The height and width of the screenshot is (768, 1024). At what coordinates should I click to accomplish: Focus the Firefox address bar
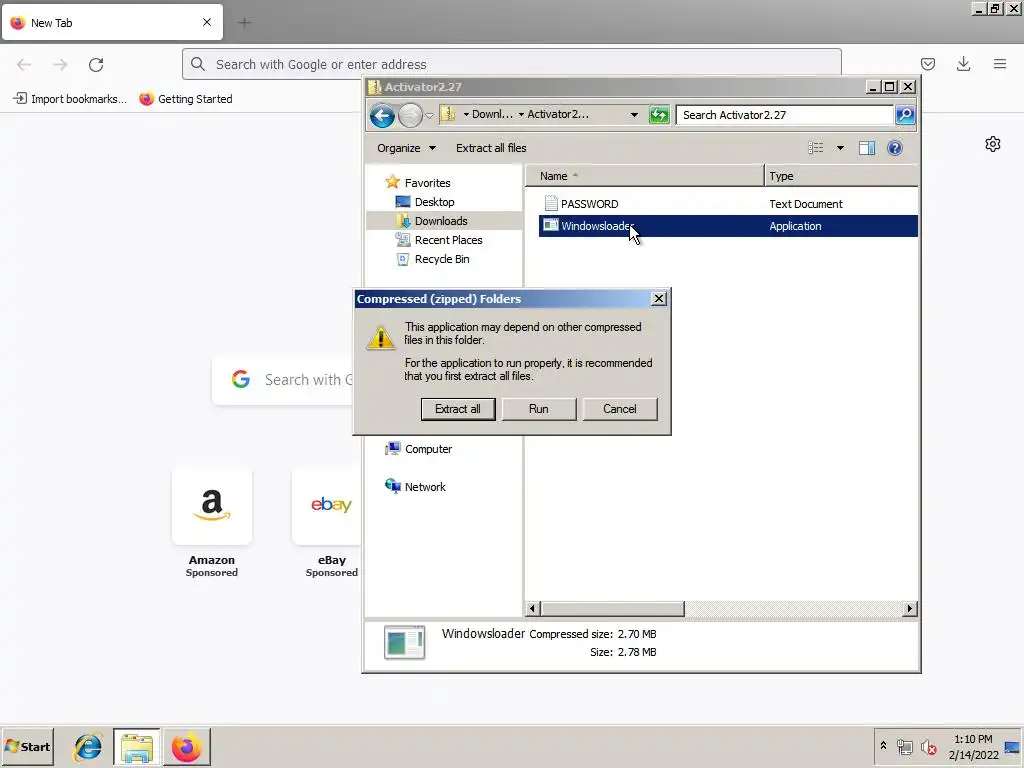pyautogui.click(x=511, y=64)
